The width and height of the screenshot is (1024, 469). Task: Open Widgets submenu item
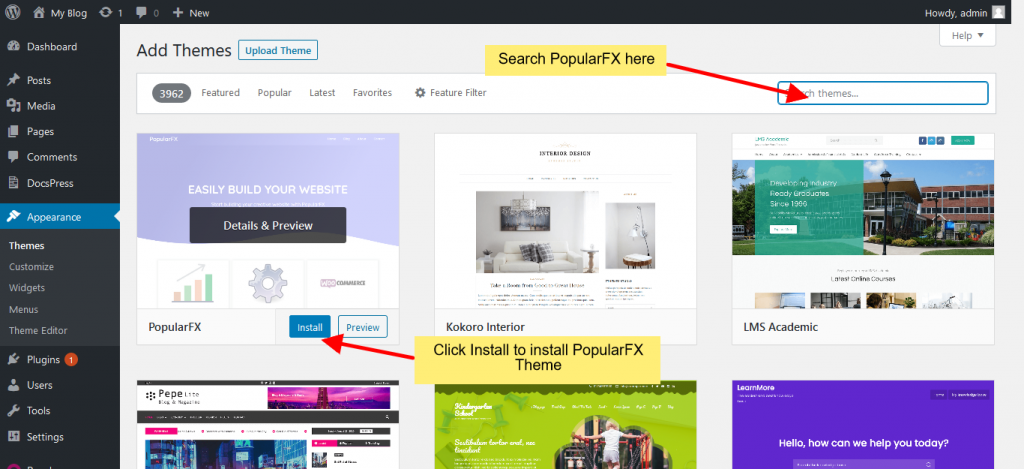pyautogui.click(x=27, y=287)
